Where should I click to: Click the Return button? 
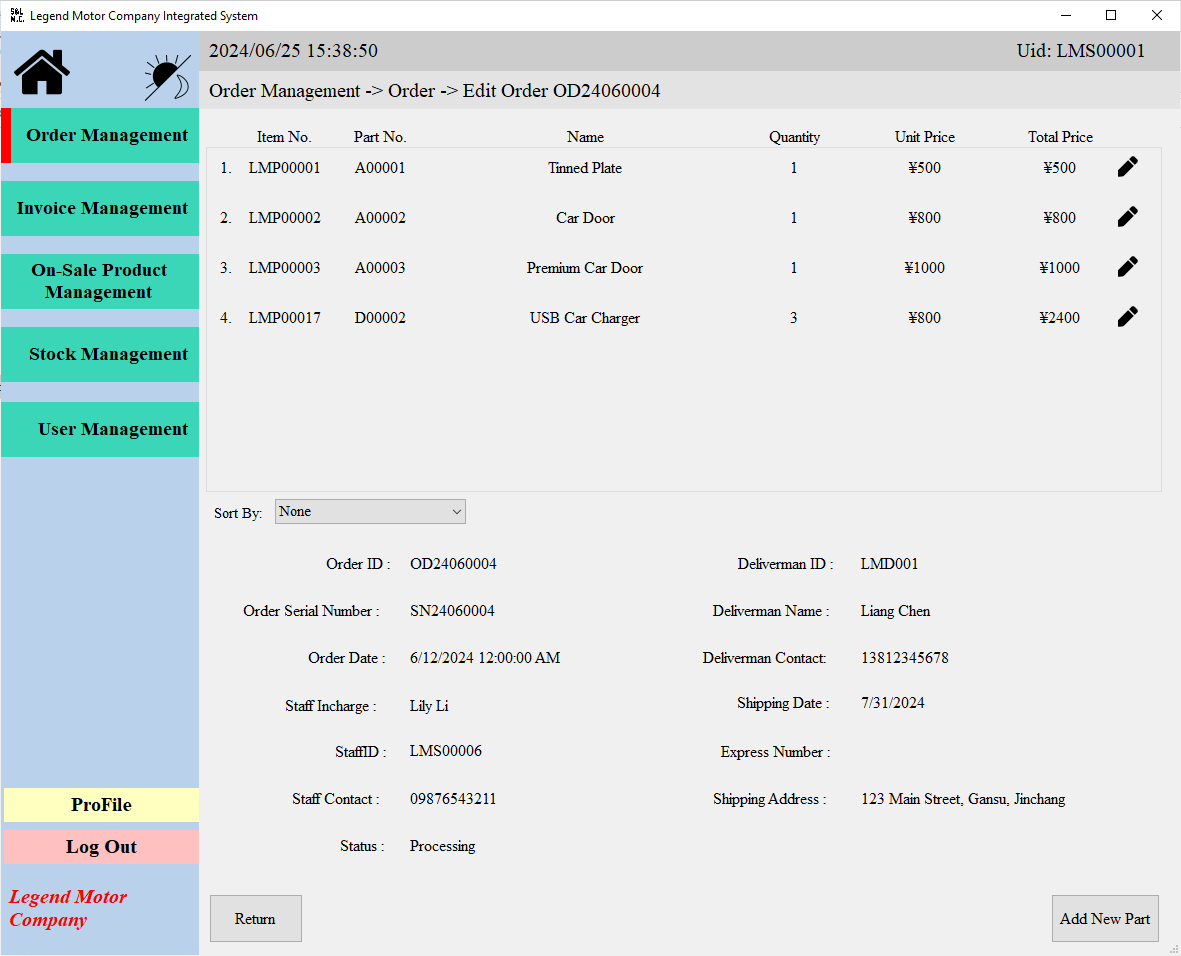[x=255, y=918]
